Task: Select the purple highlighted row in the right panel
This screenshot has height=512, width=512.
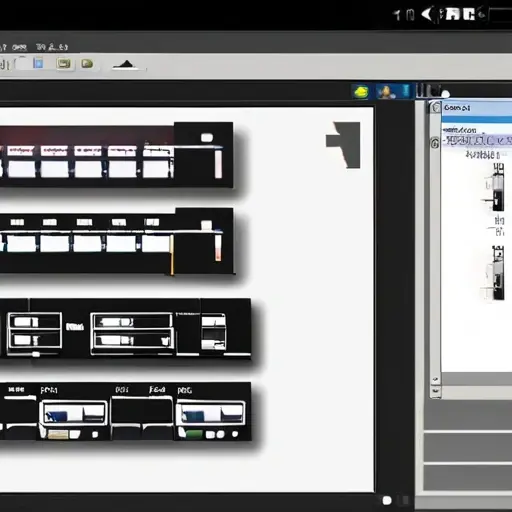Action: (477, 140)
